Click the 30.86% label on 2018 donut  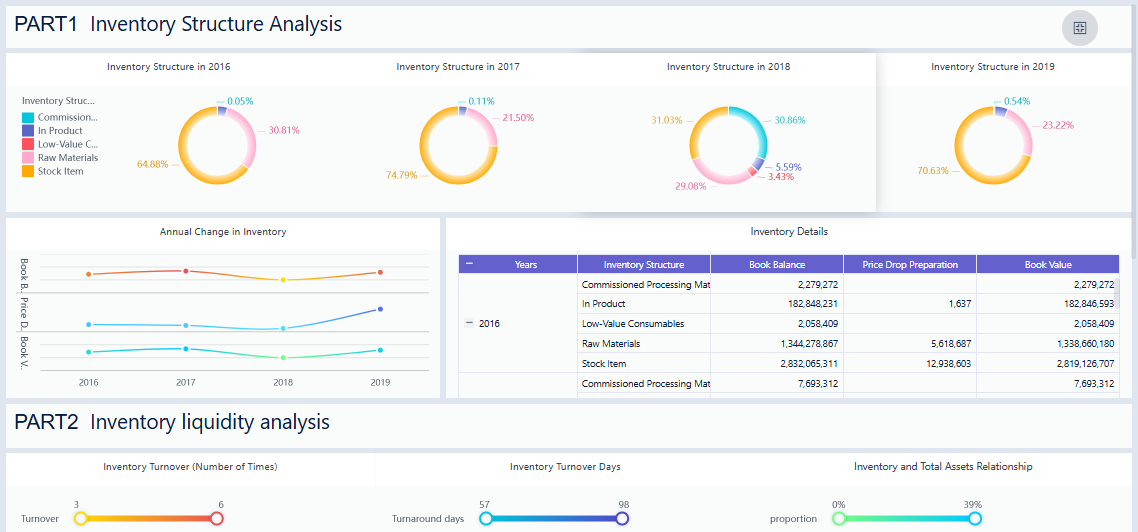790,120
